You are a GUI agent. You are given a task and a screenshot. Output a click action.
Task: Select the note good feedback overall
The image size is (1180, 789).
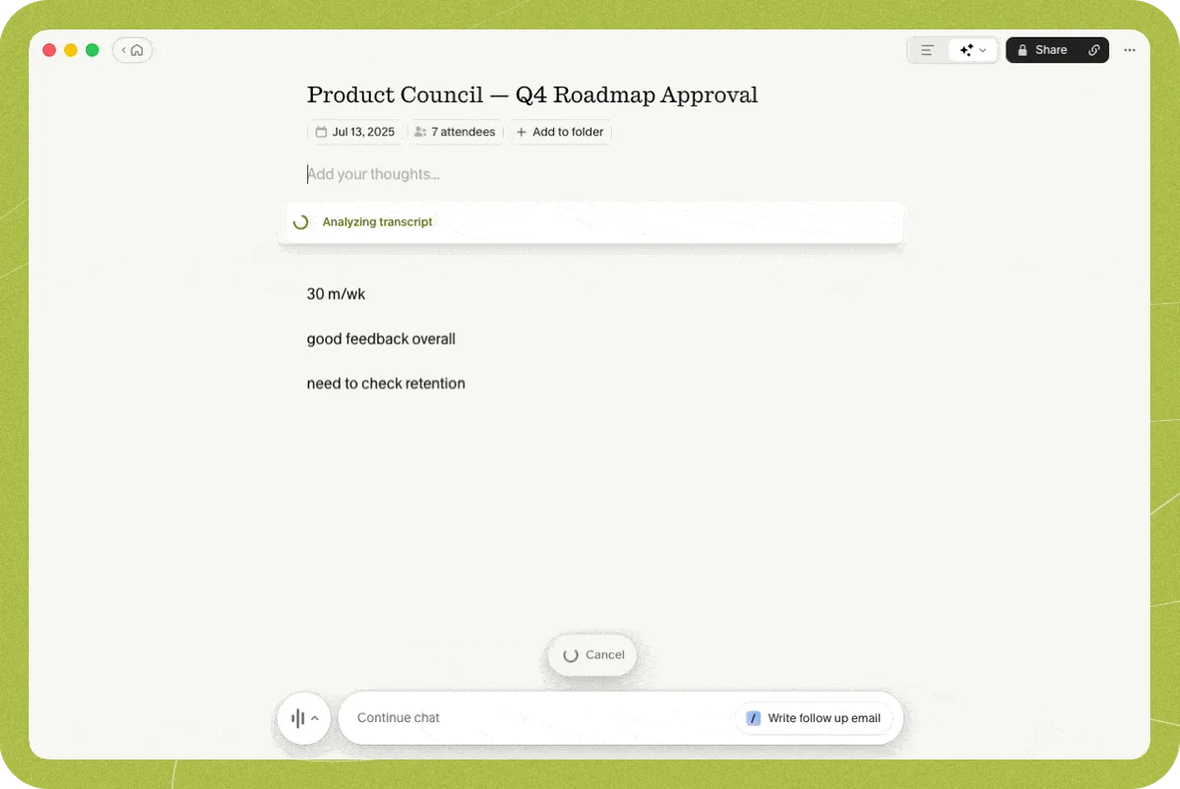[381, 340]
